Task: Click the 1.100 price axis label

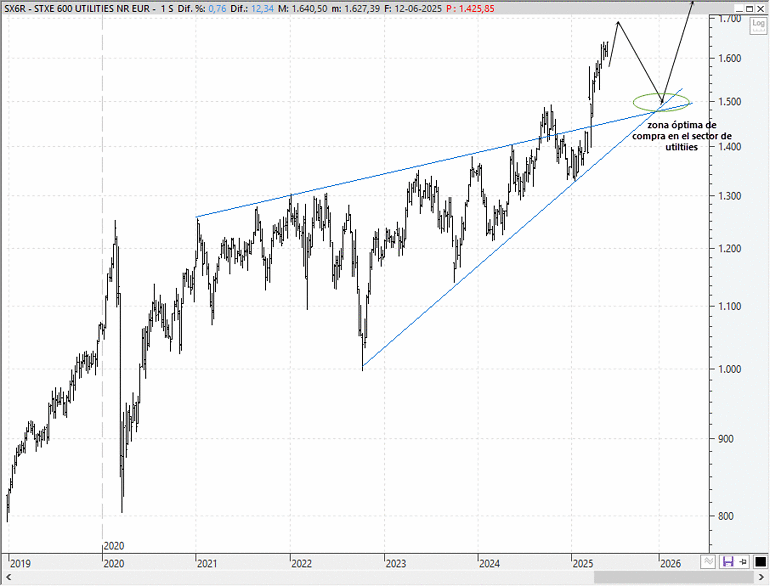Action: (730, 306)
